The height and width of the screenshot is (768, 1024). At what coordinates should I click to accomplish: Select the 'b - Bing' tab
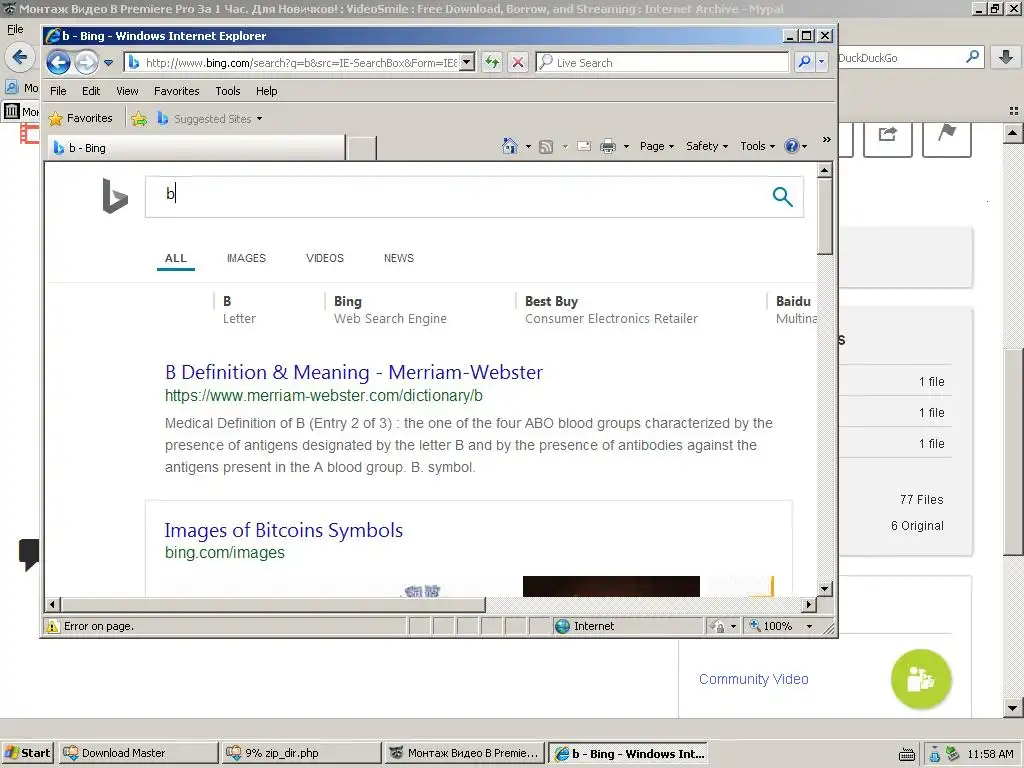(196, 148)
